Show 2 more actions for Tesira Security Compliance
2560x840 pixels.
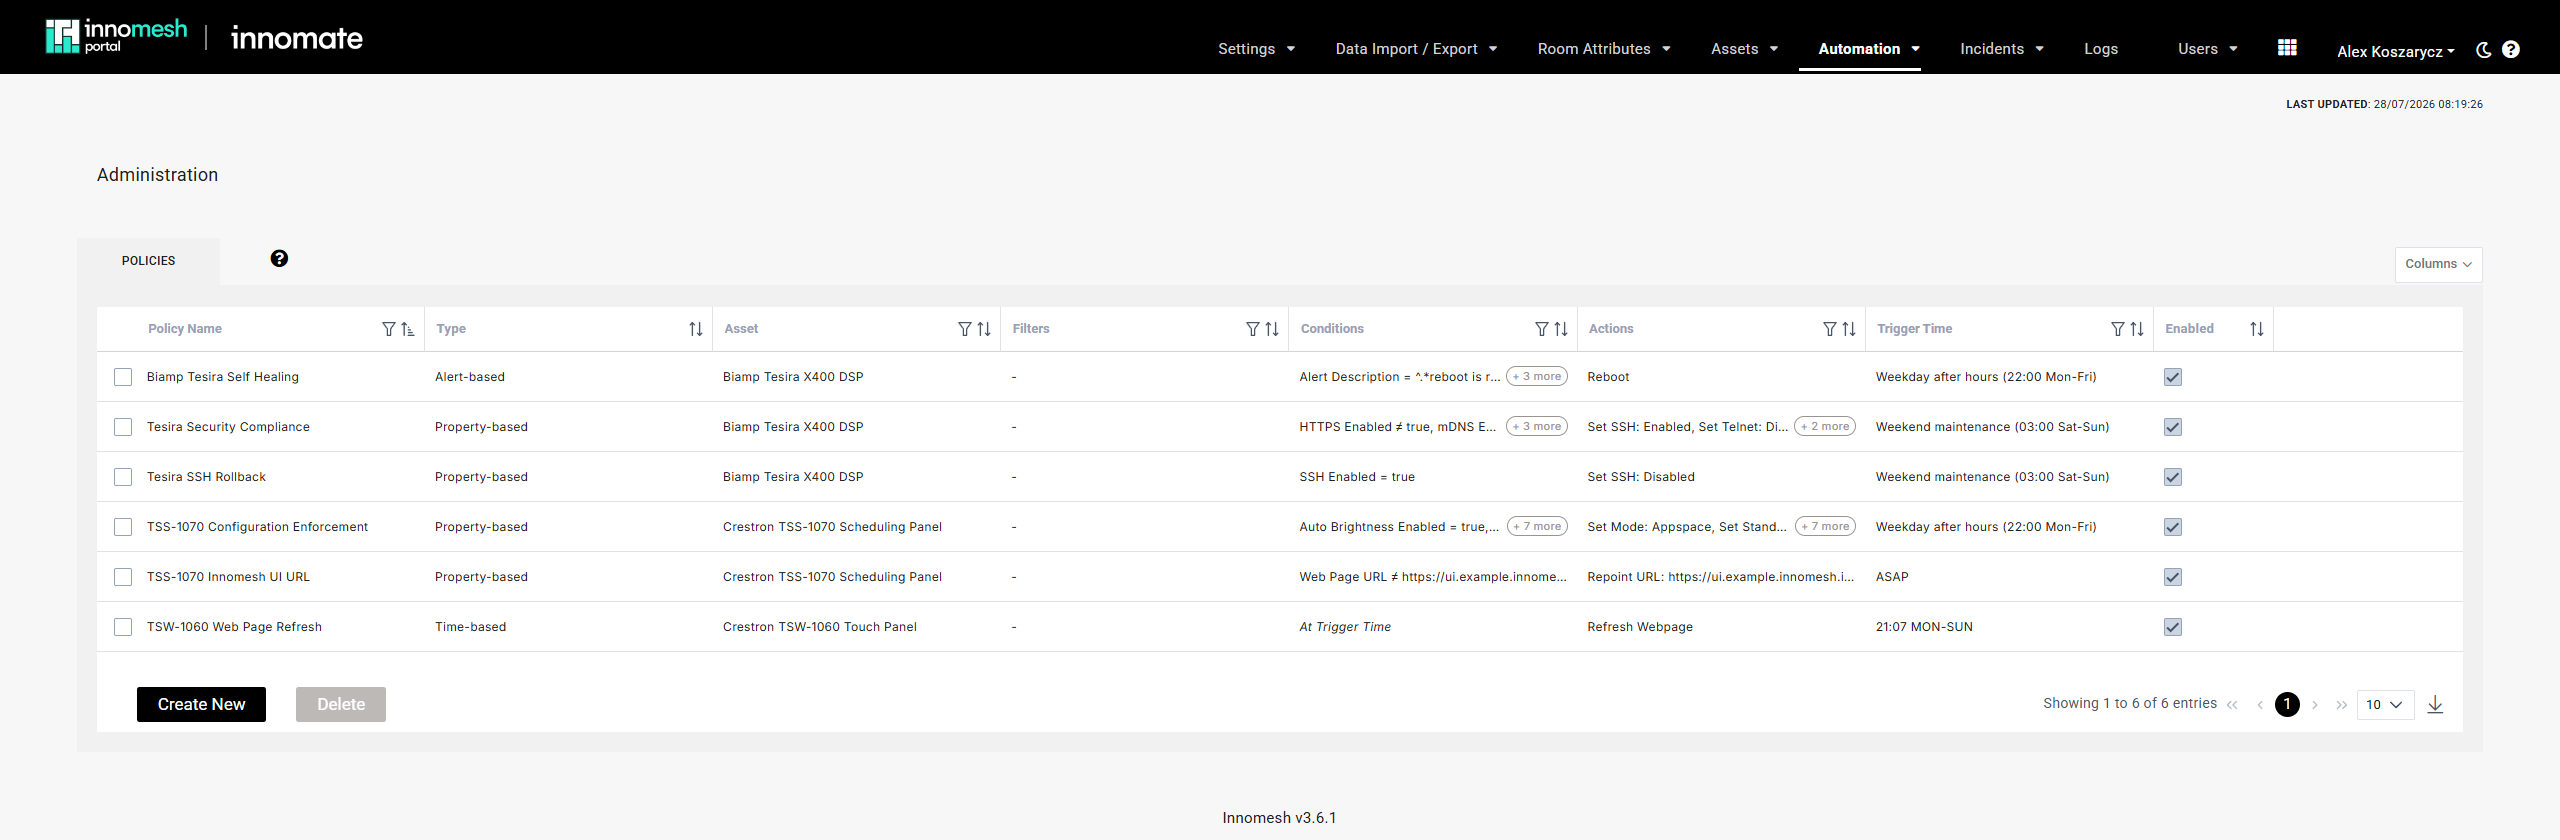(1825, 427)
